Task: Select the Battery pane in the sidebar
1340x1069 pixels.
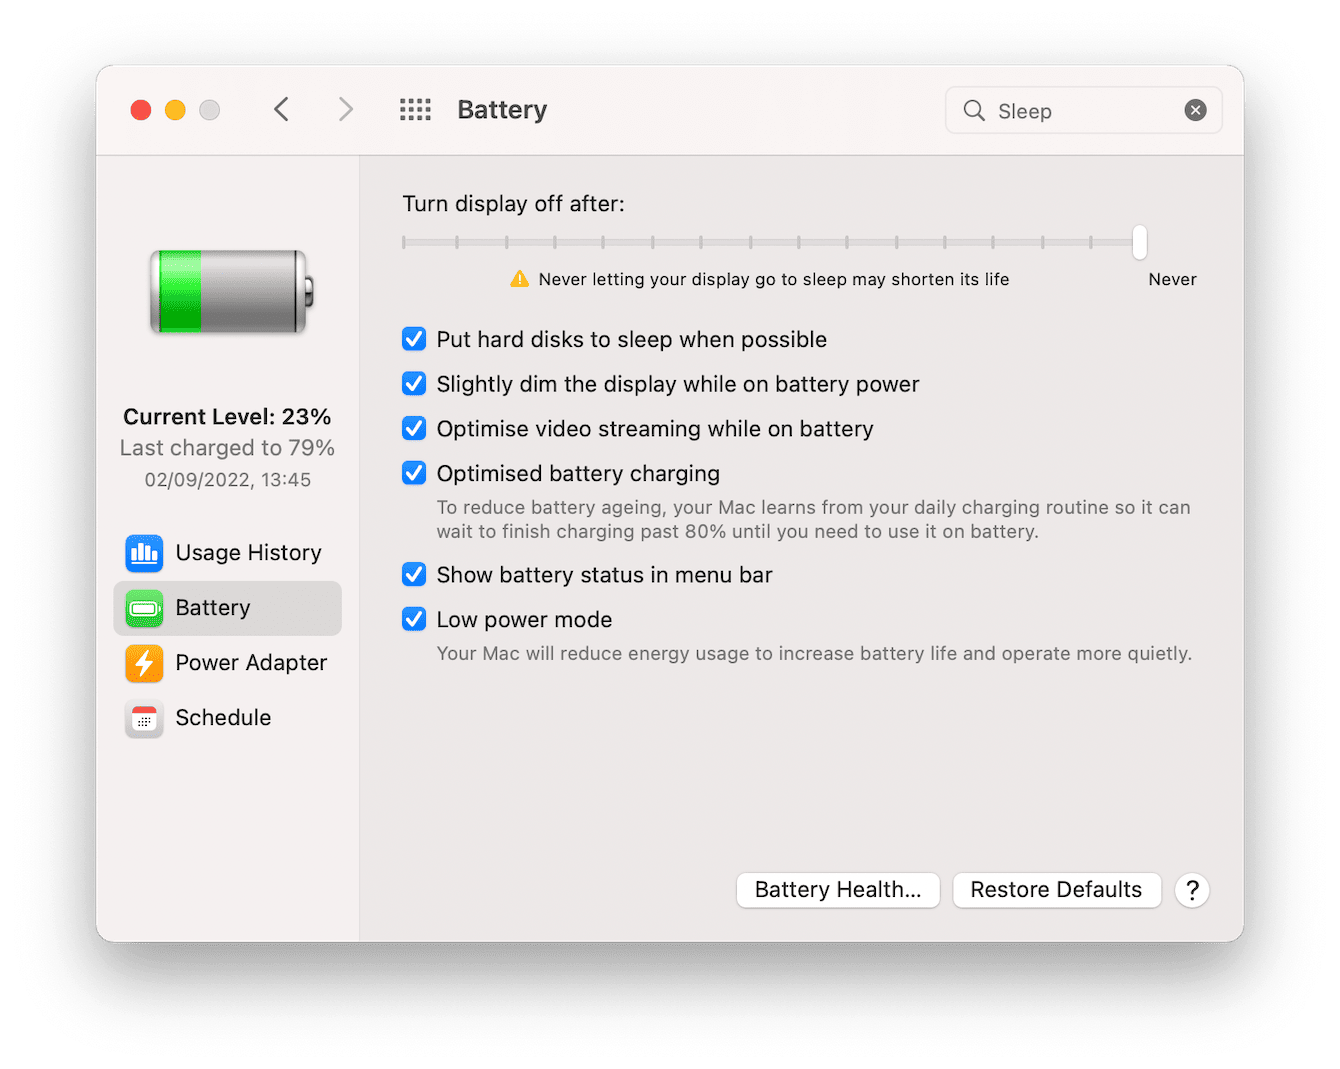Action: pyautogui.click(x=213, y=608)
